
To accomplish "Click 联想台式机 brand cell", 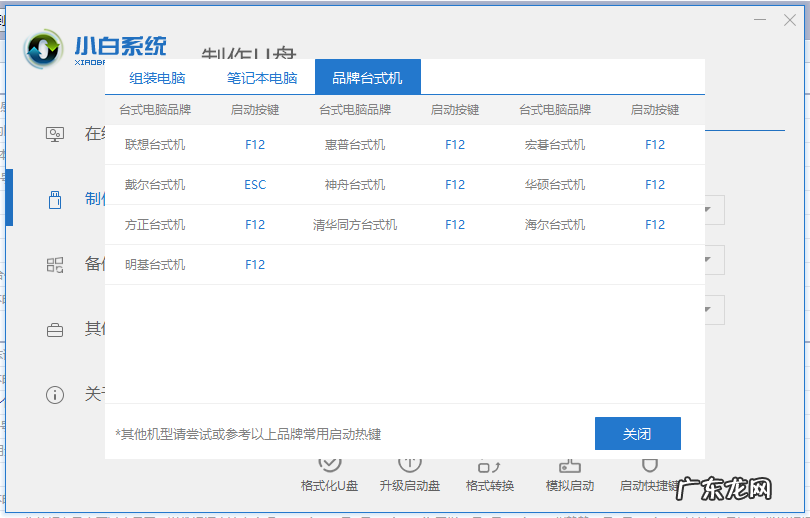I will (x=155, y=145).
